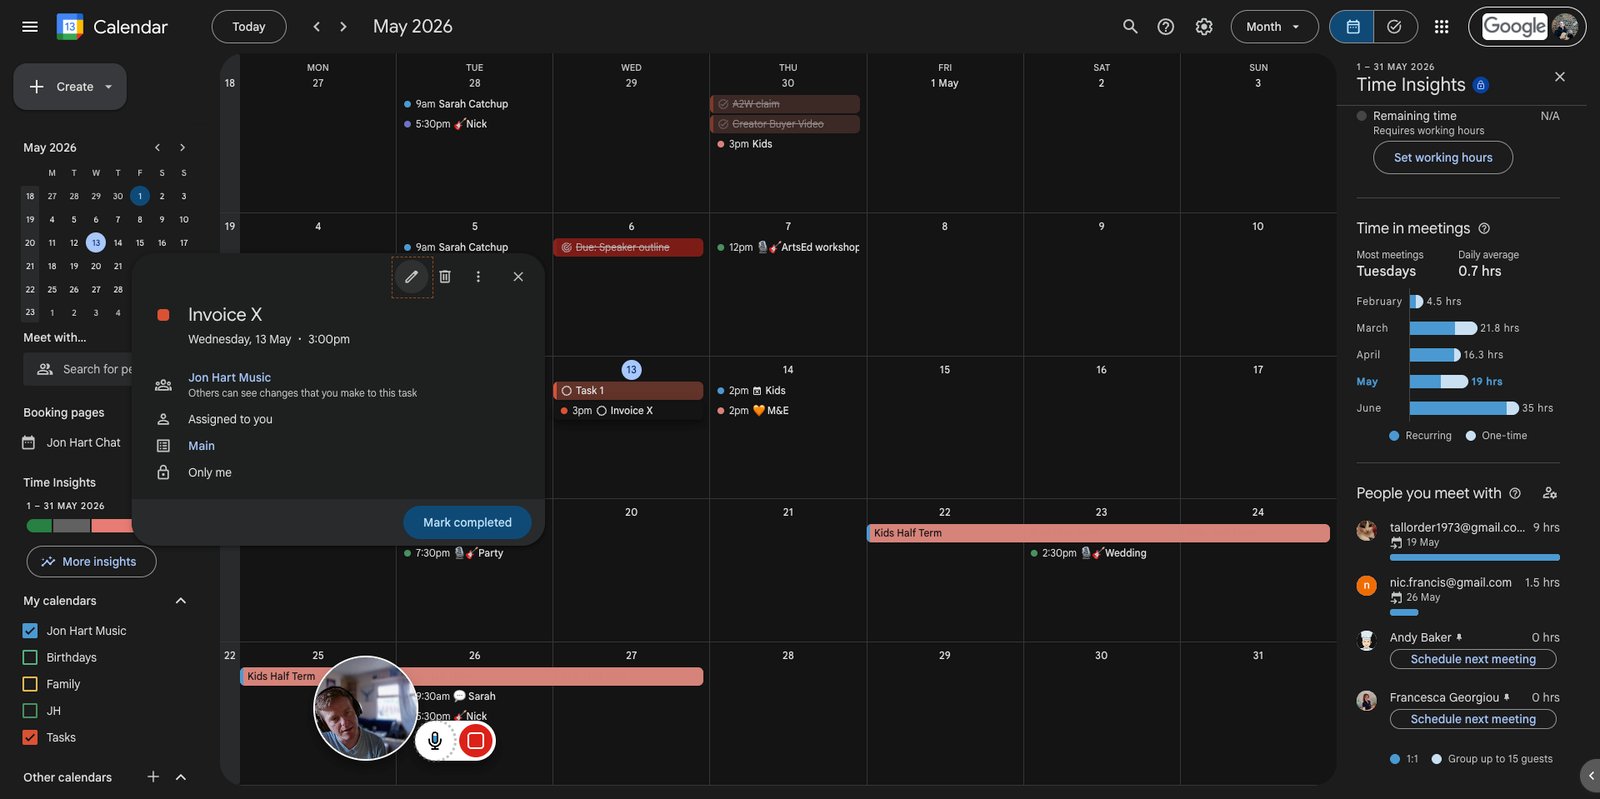The image size is (1600, 799).
Task: Open the settings gear menu
Action: click(x=1204, y=27)
